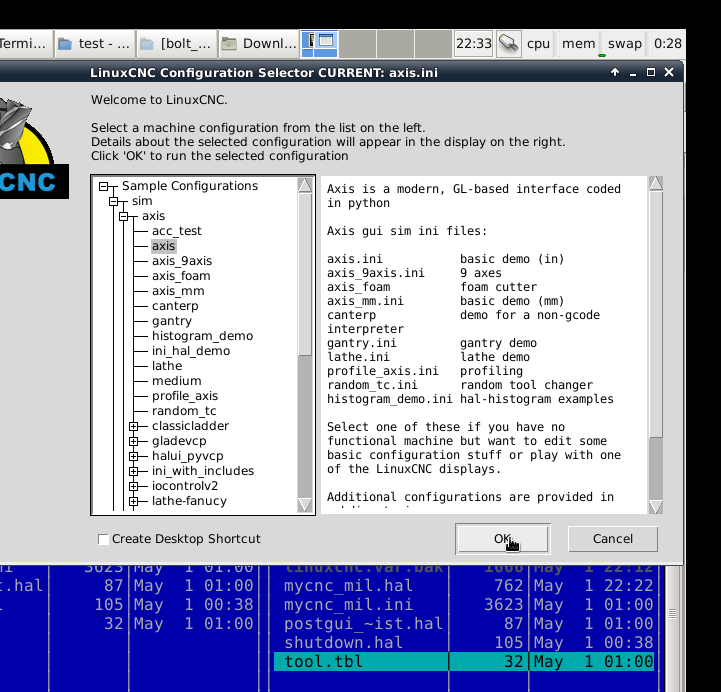The width and height of the screenshot is (721, 692).
Task: Switch to the first workspace in pager
Action: coord(320,44)
